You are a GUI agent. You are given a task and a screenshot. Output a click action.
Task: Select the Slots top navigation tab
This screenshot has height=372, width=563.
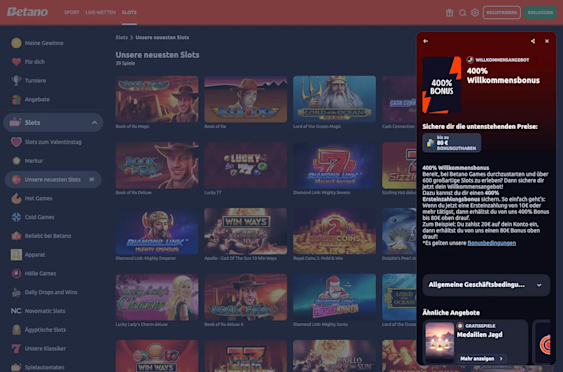tap(129, 13)
